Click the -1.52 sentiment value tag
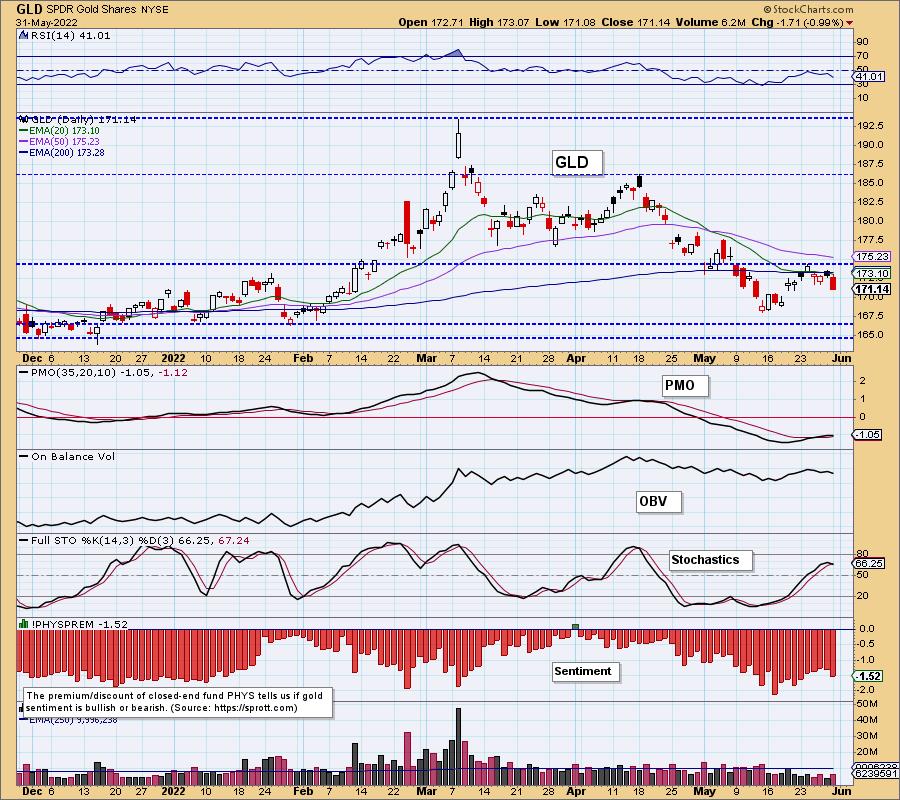Image resolution: width=900 pixels, height=800 pixels. (x=868, y=677)
